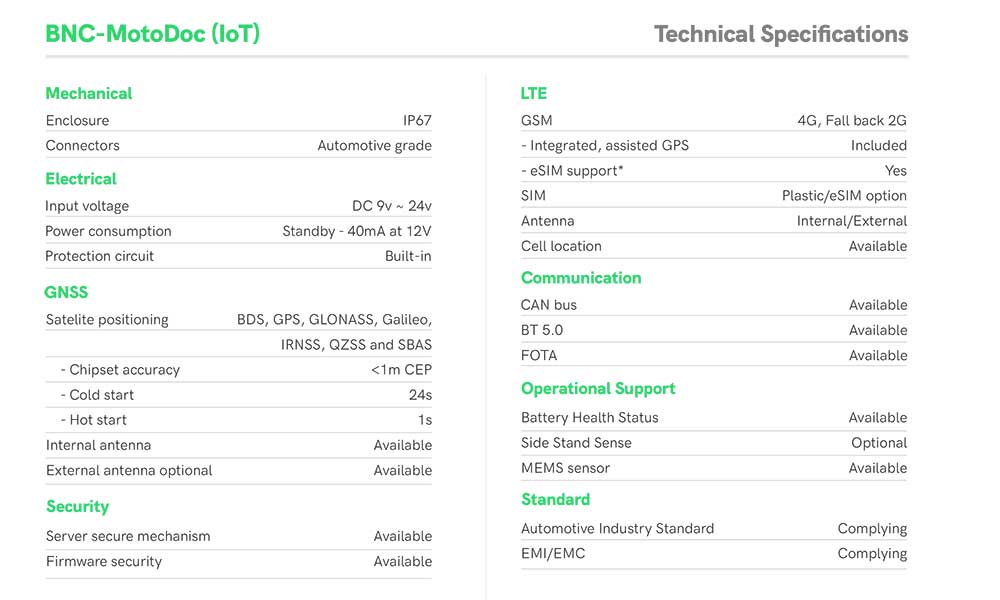
Task: Click the Standby - 40mA at 12V value
Action: pos(357,231)
